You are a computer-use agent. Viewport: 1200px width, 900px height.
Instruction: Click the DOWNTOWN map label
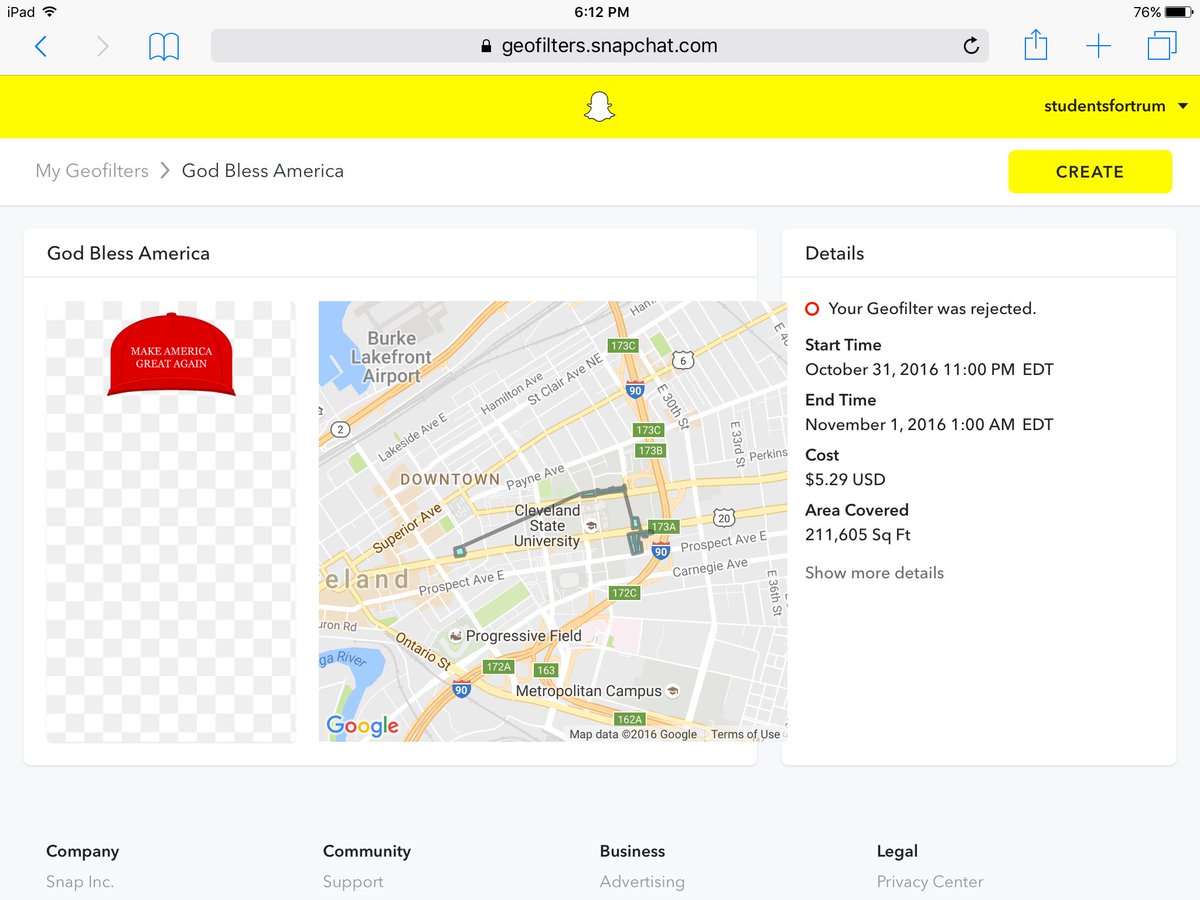(450, 479)
